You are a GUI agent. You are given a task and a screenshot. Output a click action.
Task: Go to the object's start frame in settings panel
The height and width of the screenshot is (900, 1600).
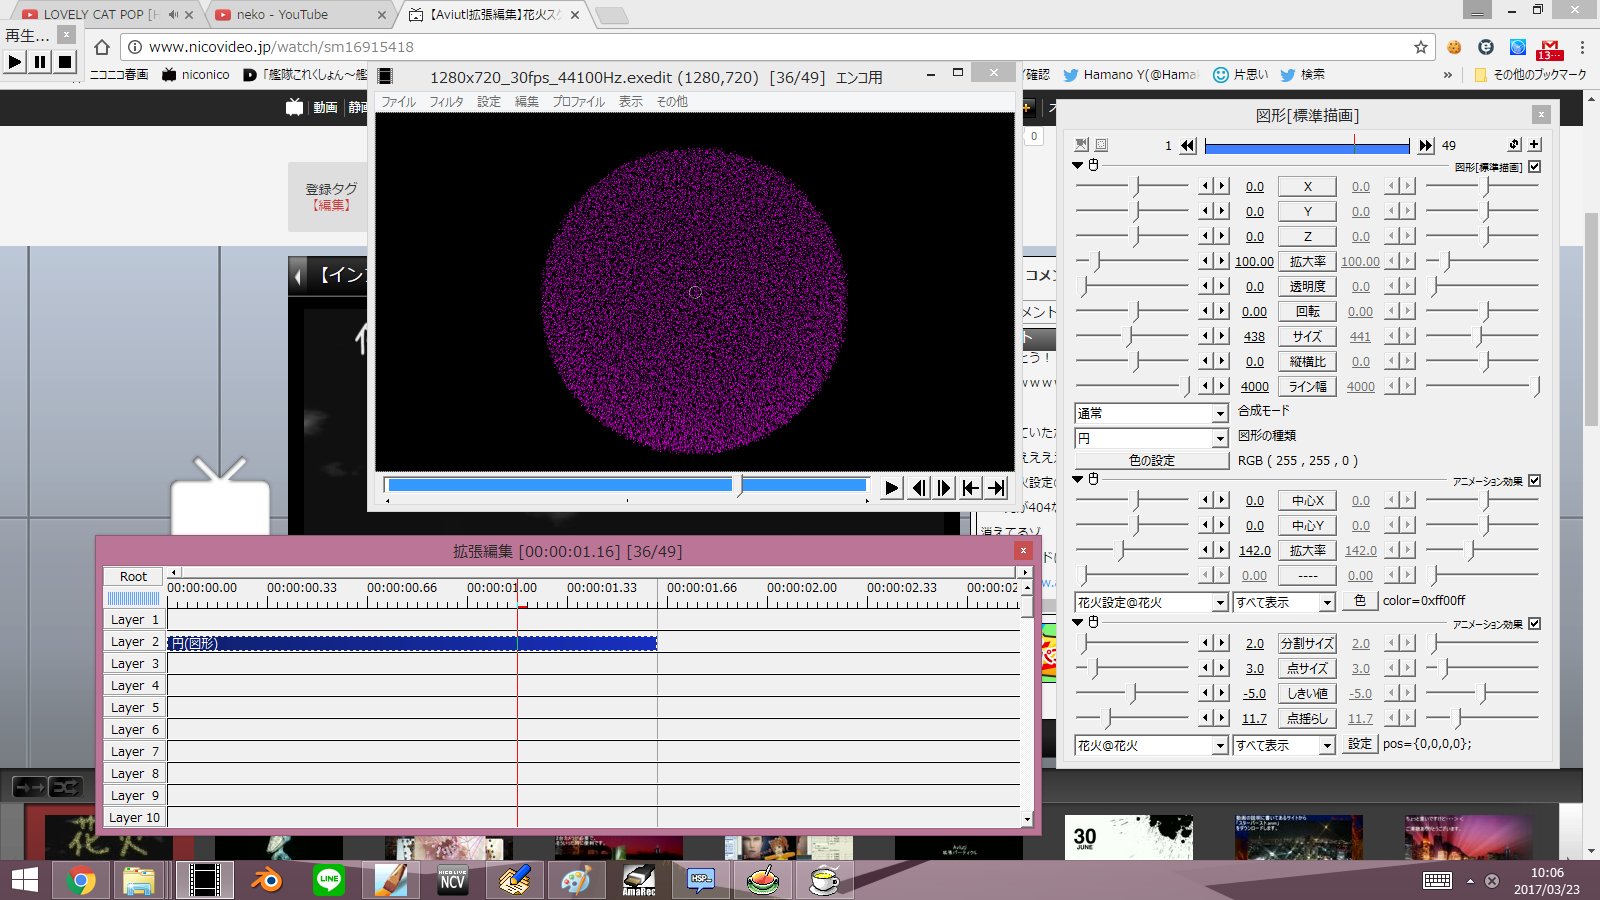(1188, 146)
